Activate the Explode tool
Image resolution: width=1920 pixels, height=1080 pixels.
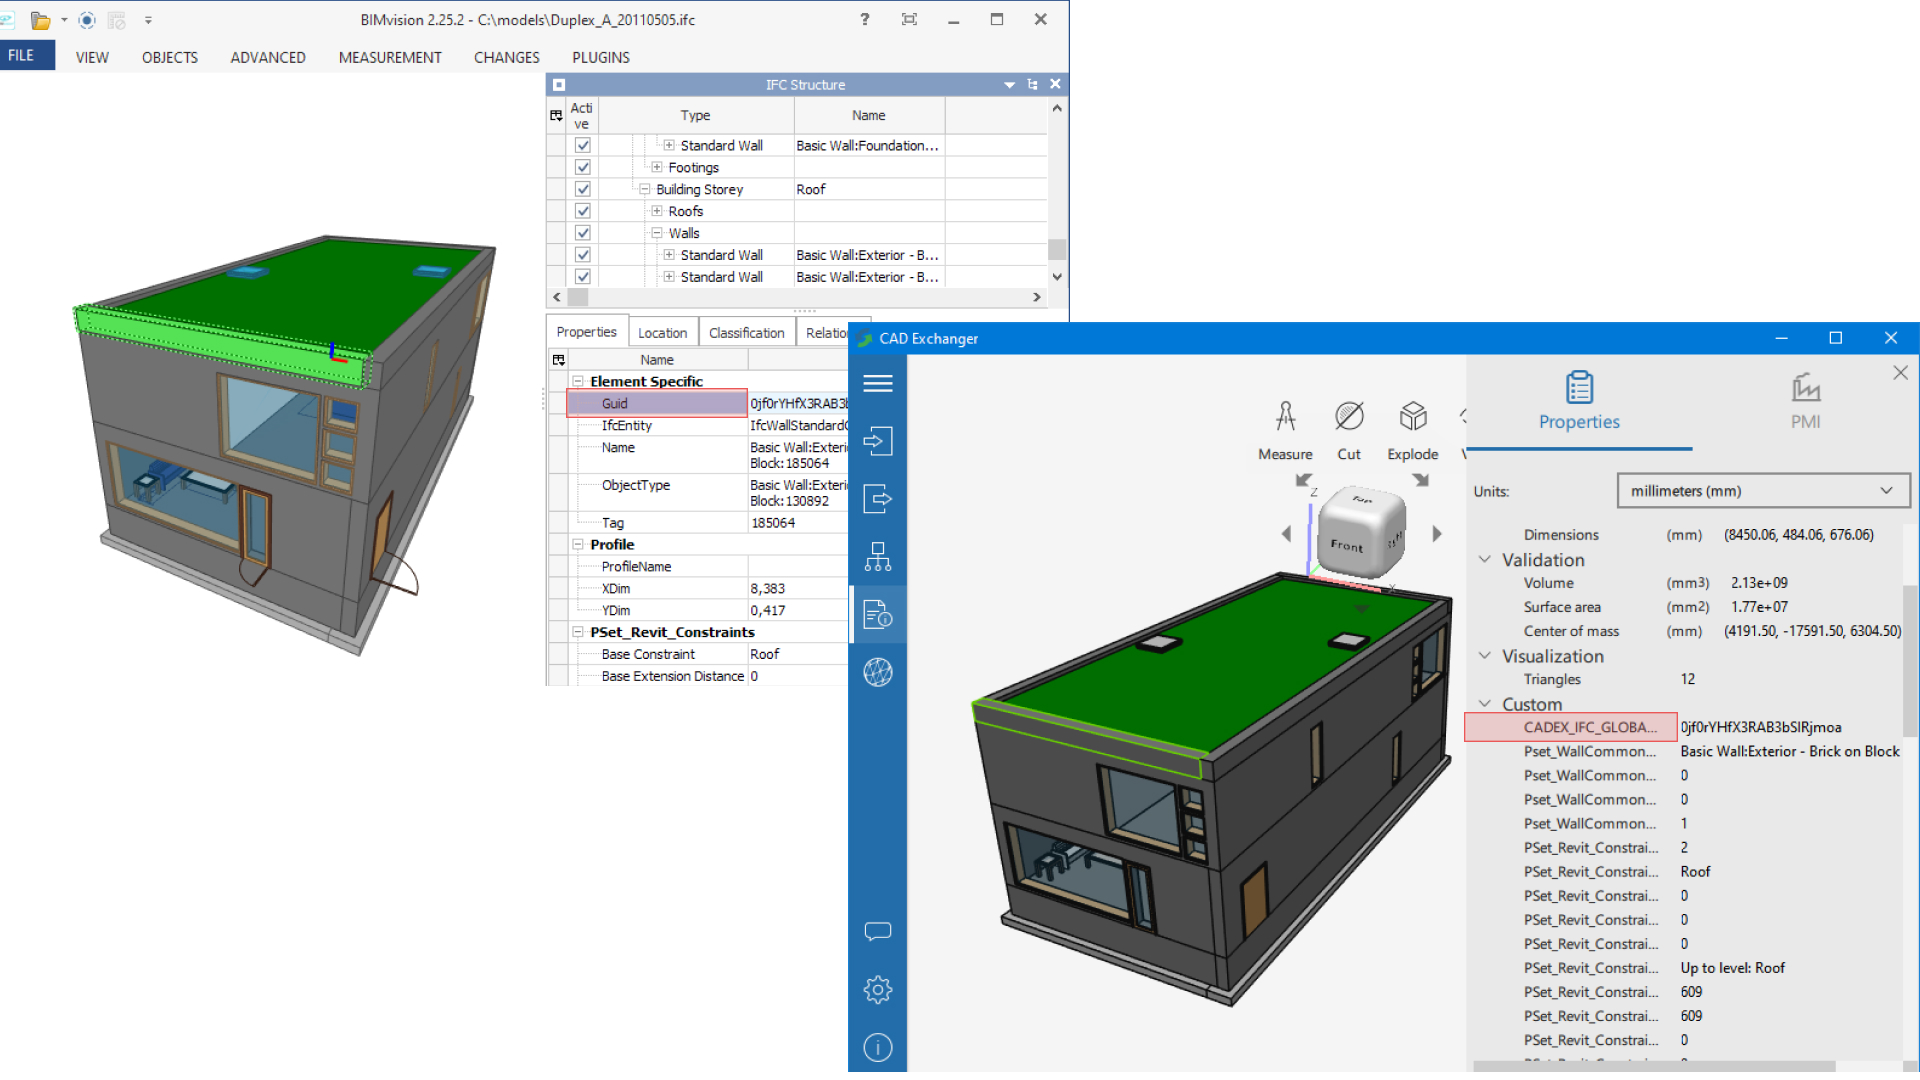[x=1413, y=430]
